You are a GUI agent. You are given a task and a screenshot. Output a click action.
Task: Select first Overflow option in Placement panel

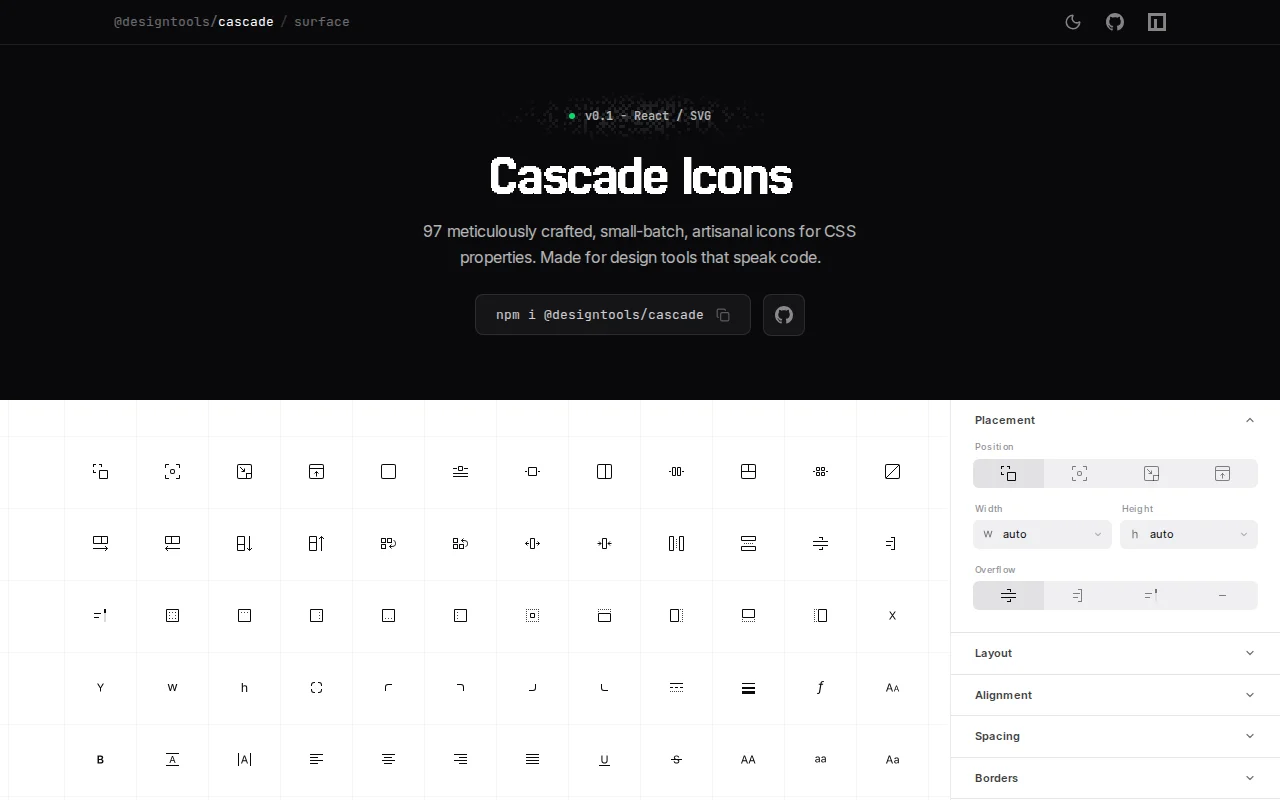coord(1008,595)
